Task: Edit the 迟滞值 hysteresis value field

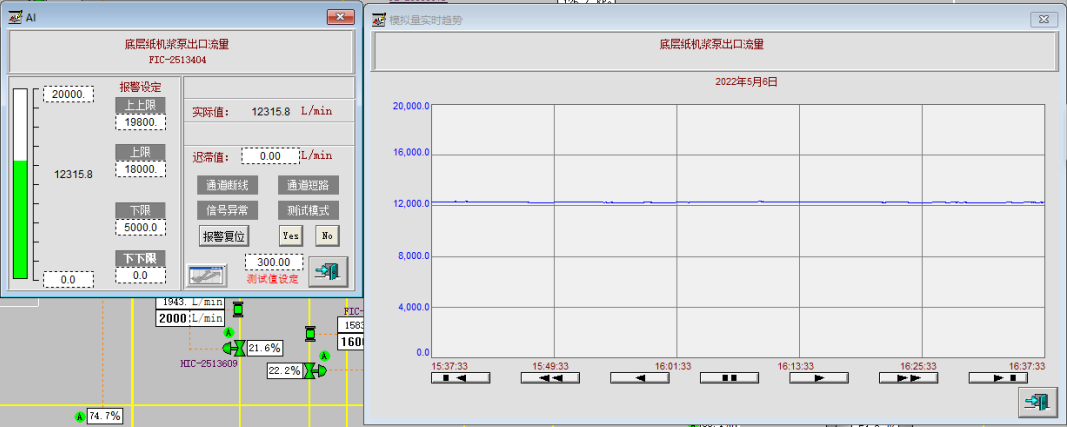Action: point(270,157)
